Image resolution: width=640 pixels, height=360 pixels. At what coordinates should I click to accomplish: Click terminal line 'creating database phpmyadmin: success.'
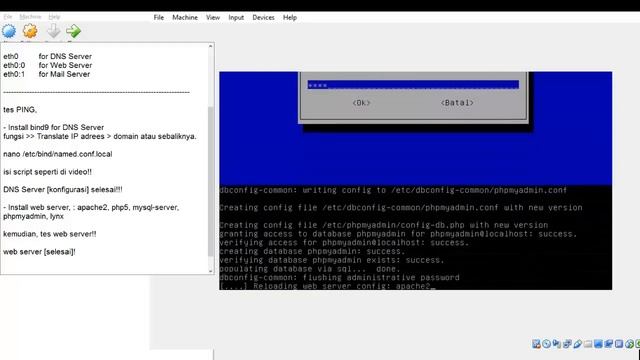point(313,251)
